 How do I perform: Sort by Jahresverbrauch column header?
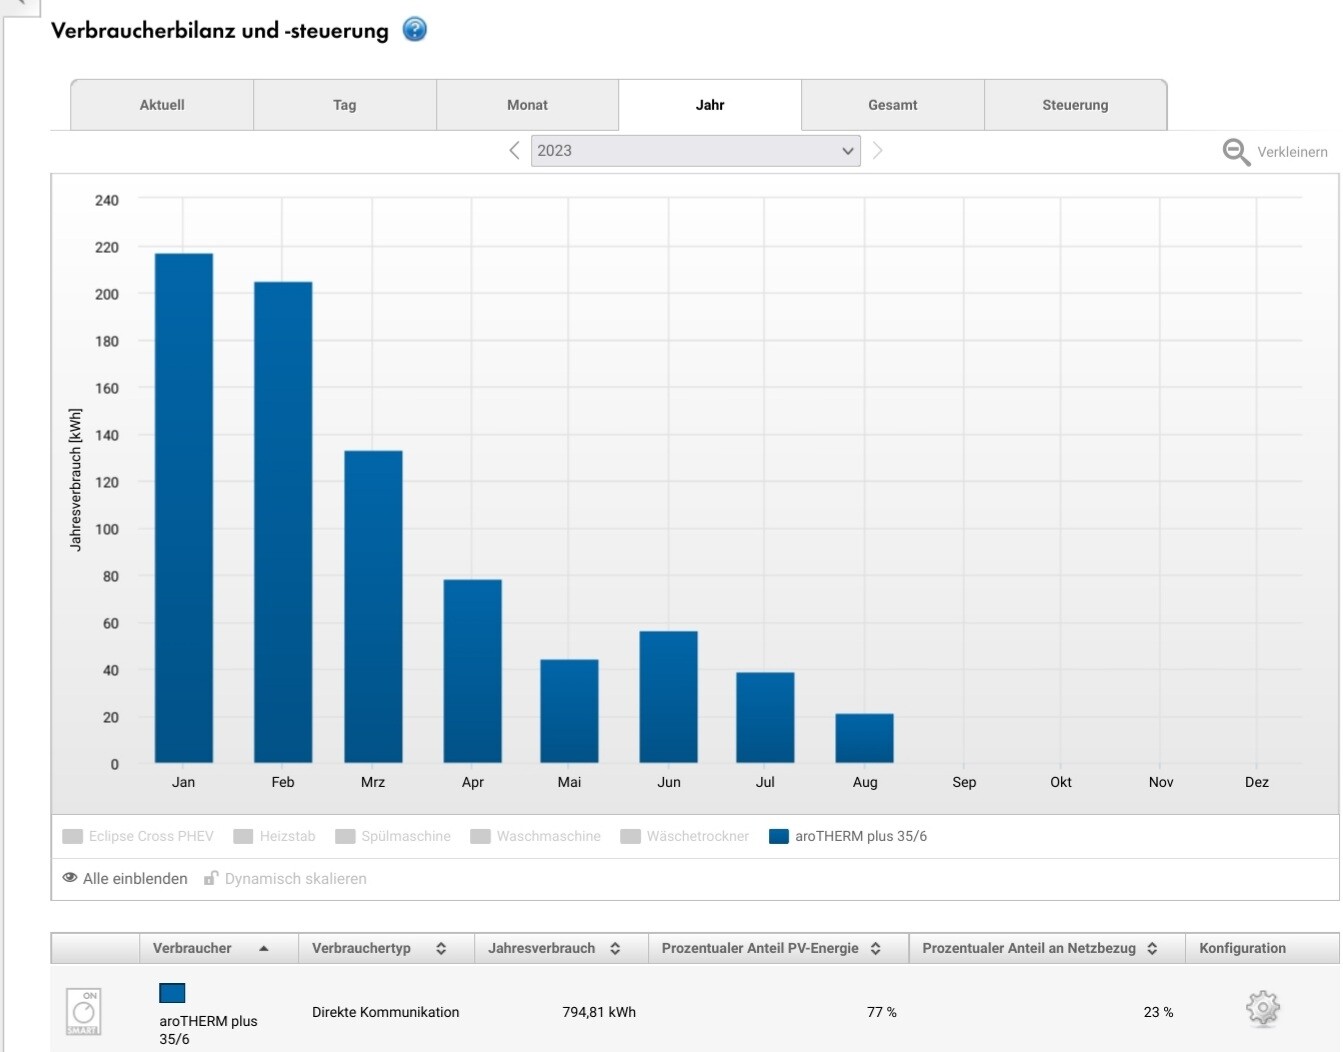pos(541,948)
